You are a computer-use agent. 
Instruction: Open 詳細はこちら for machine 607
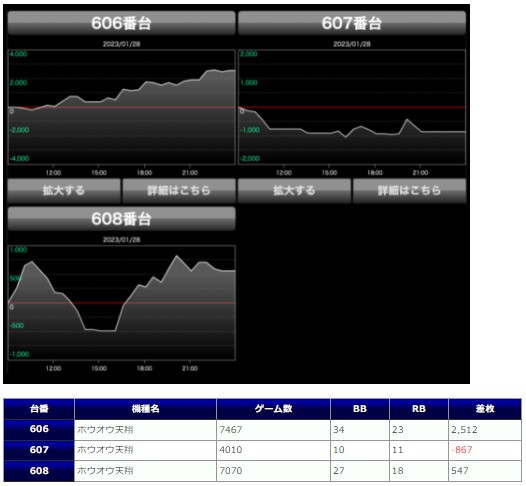coord(409,191)
